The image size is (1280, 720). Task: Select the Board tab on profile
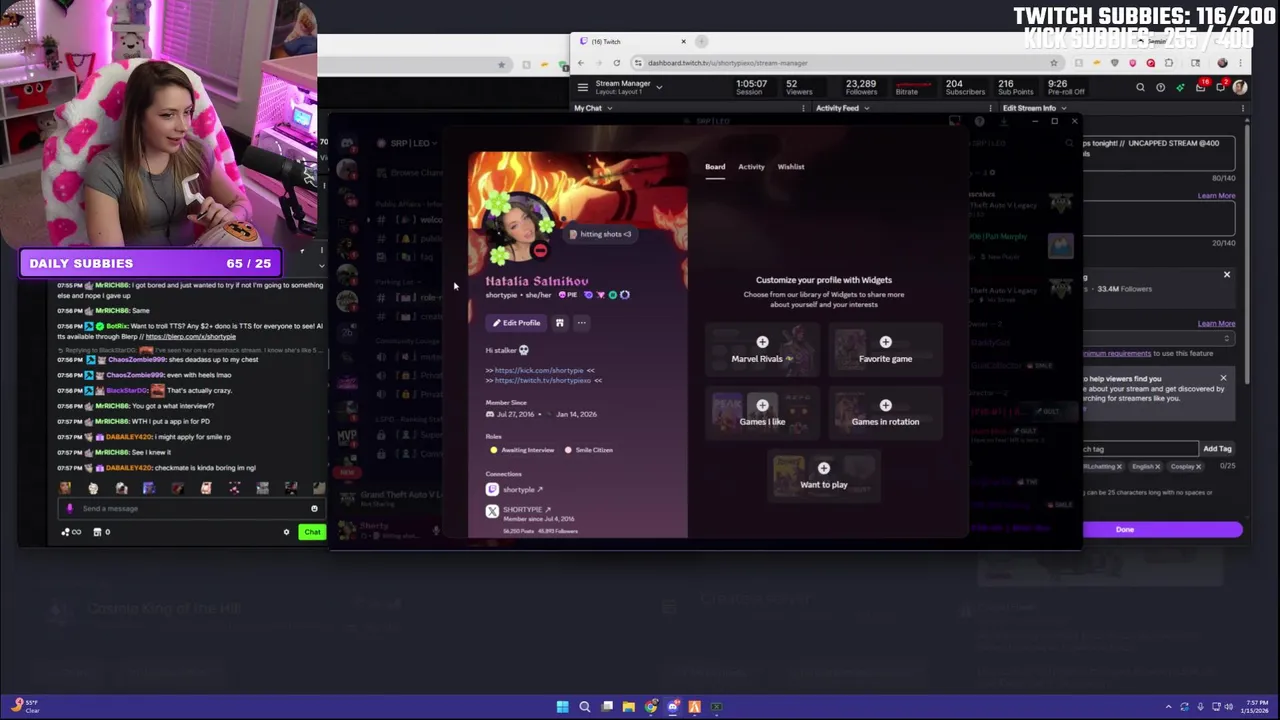(715, 167)
